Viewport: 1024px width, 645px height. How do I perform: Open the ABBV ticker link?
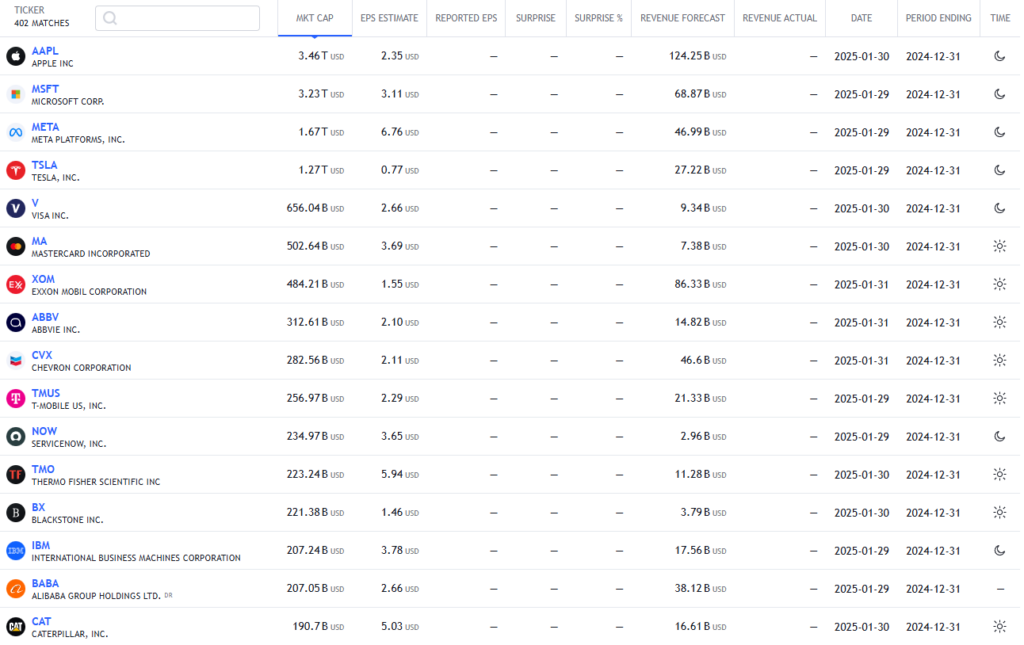(45, 317)
